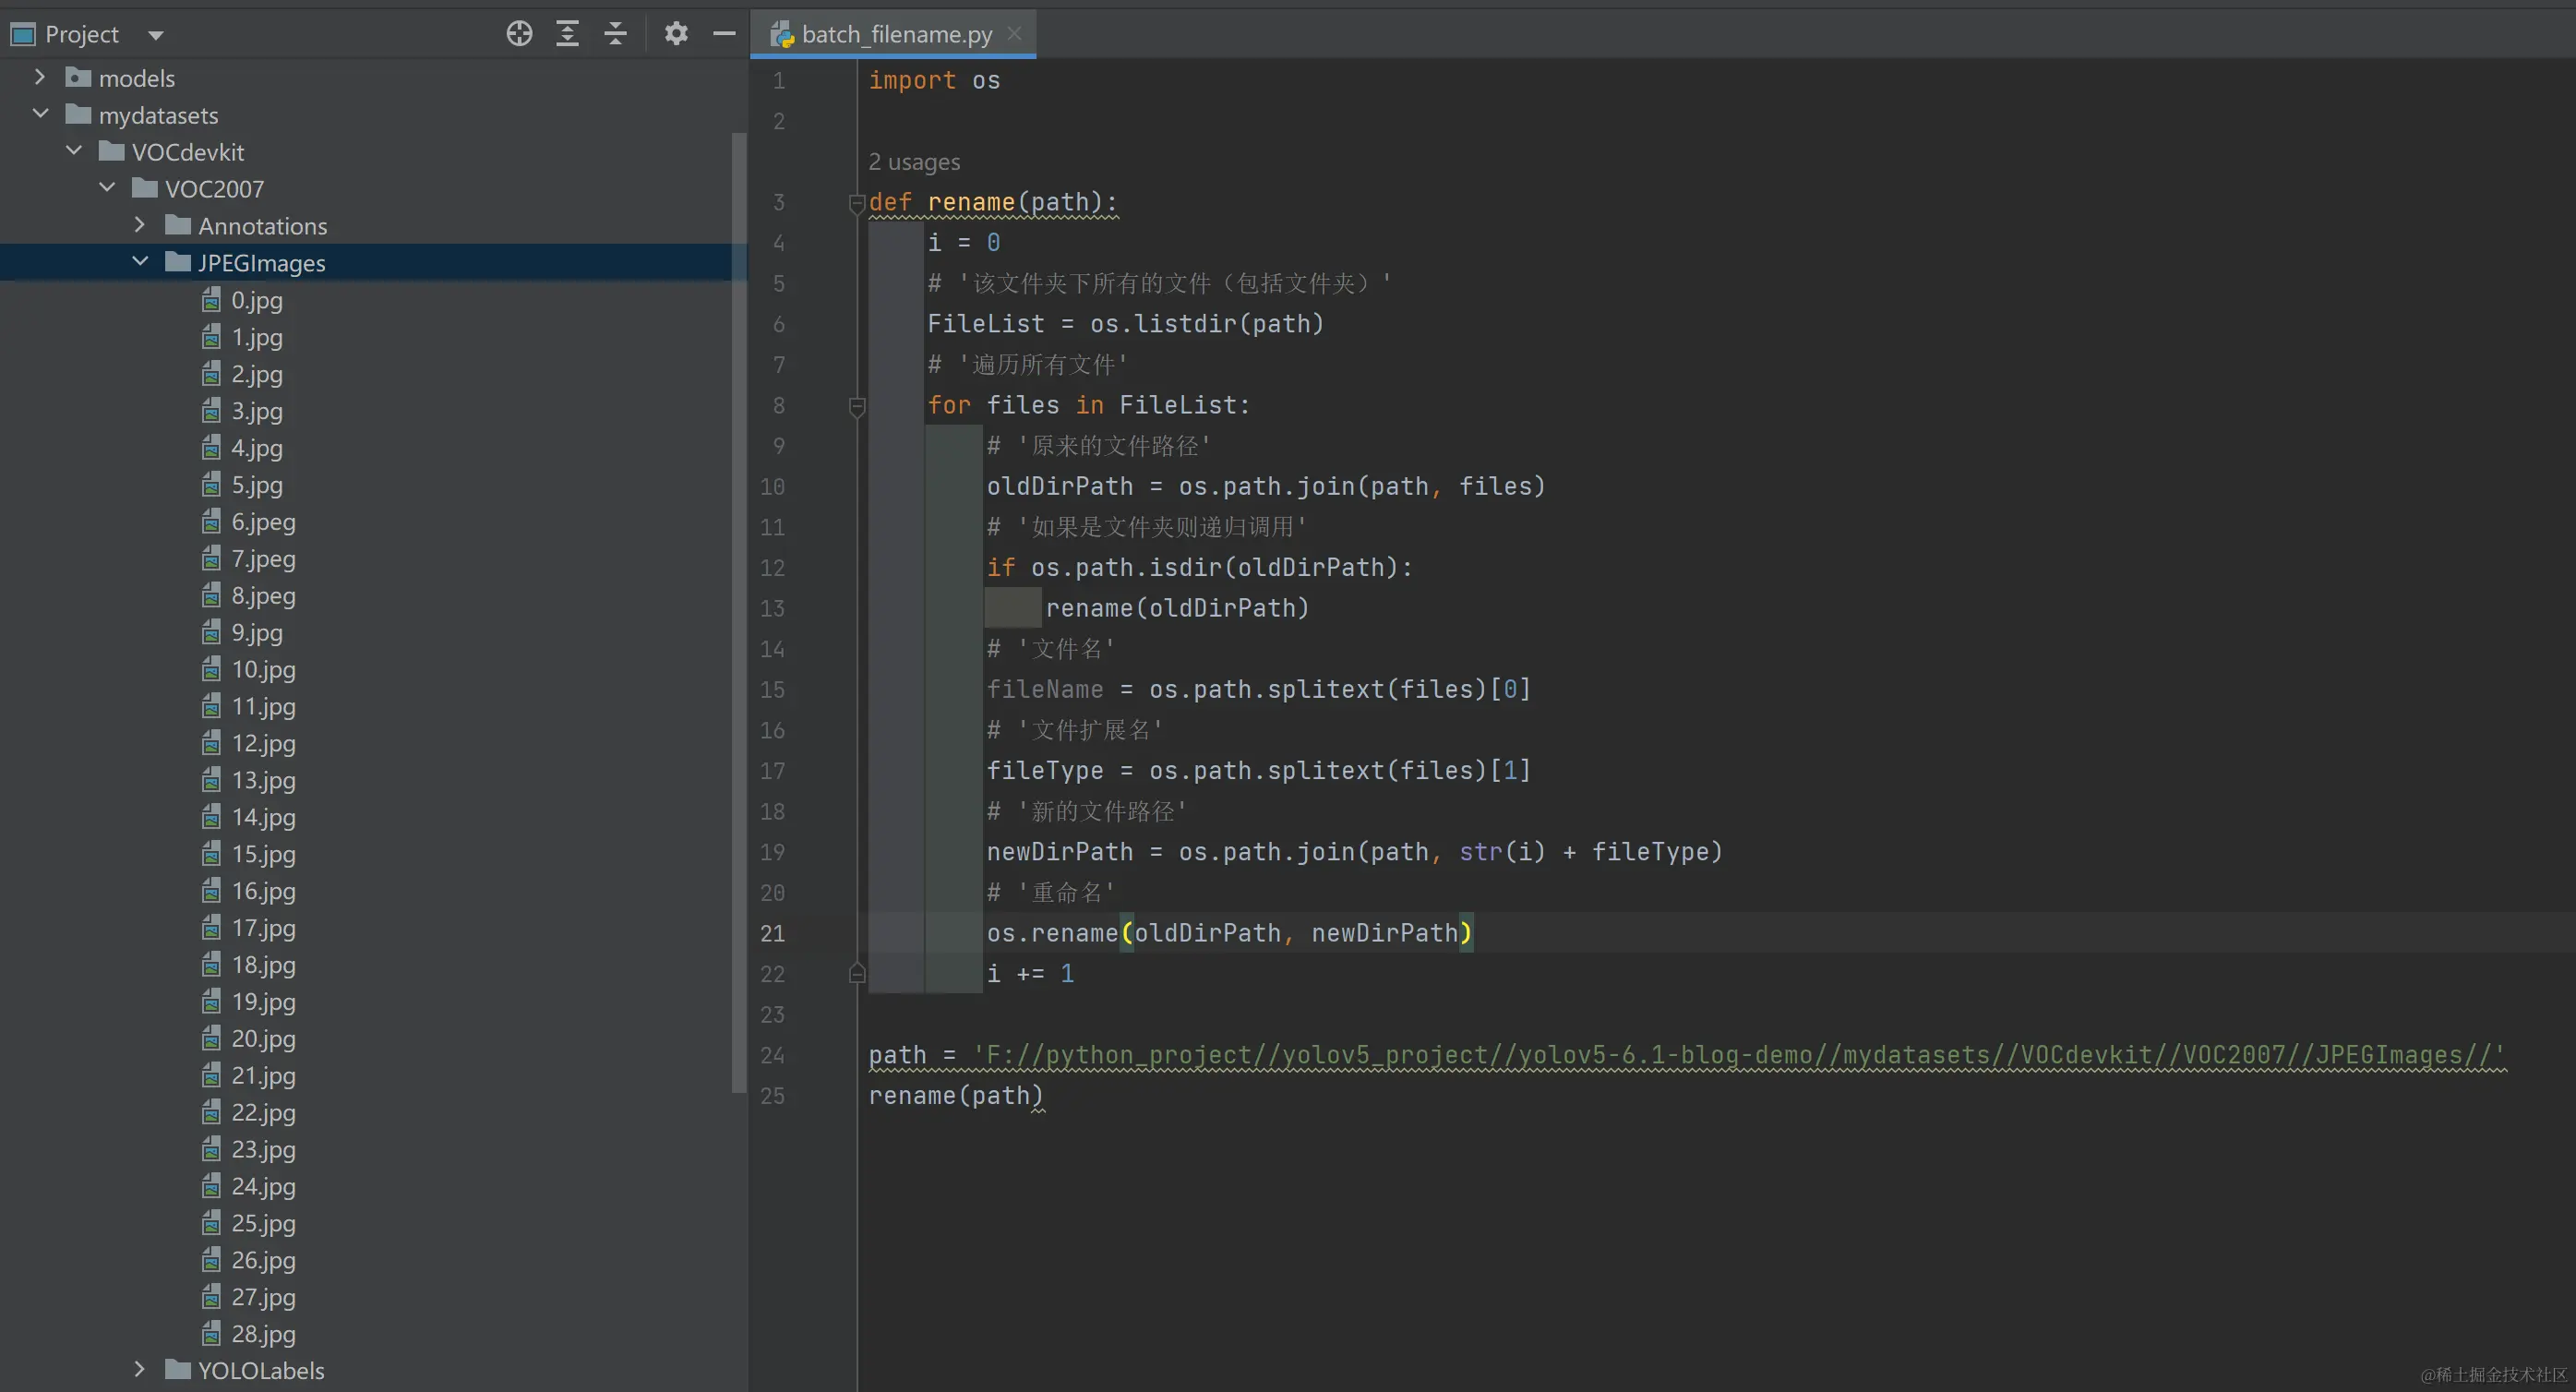Screen dimensions: 2576x1392
Task: Select file 17.jpg in the tree
Action: coord(263,928)
